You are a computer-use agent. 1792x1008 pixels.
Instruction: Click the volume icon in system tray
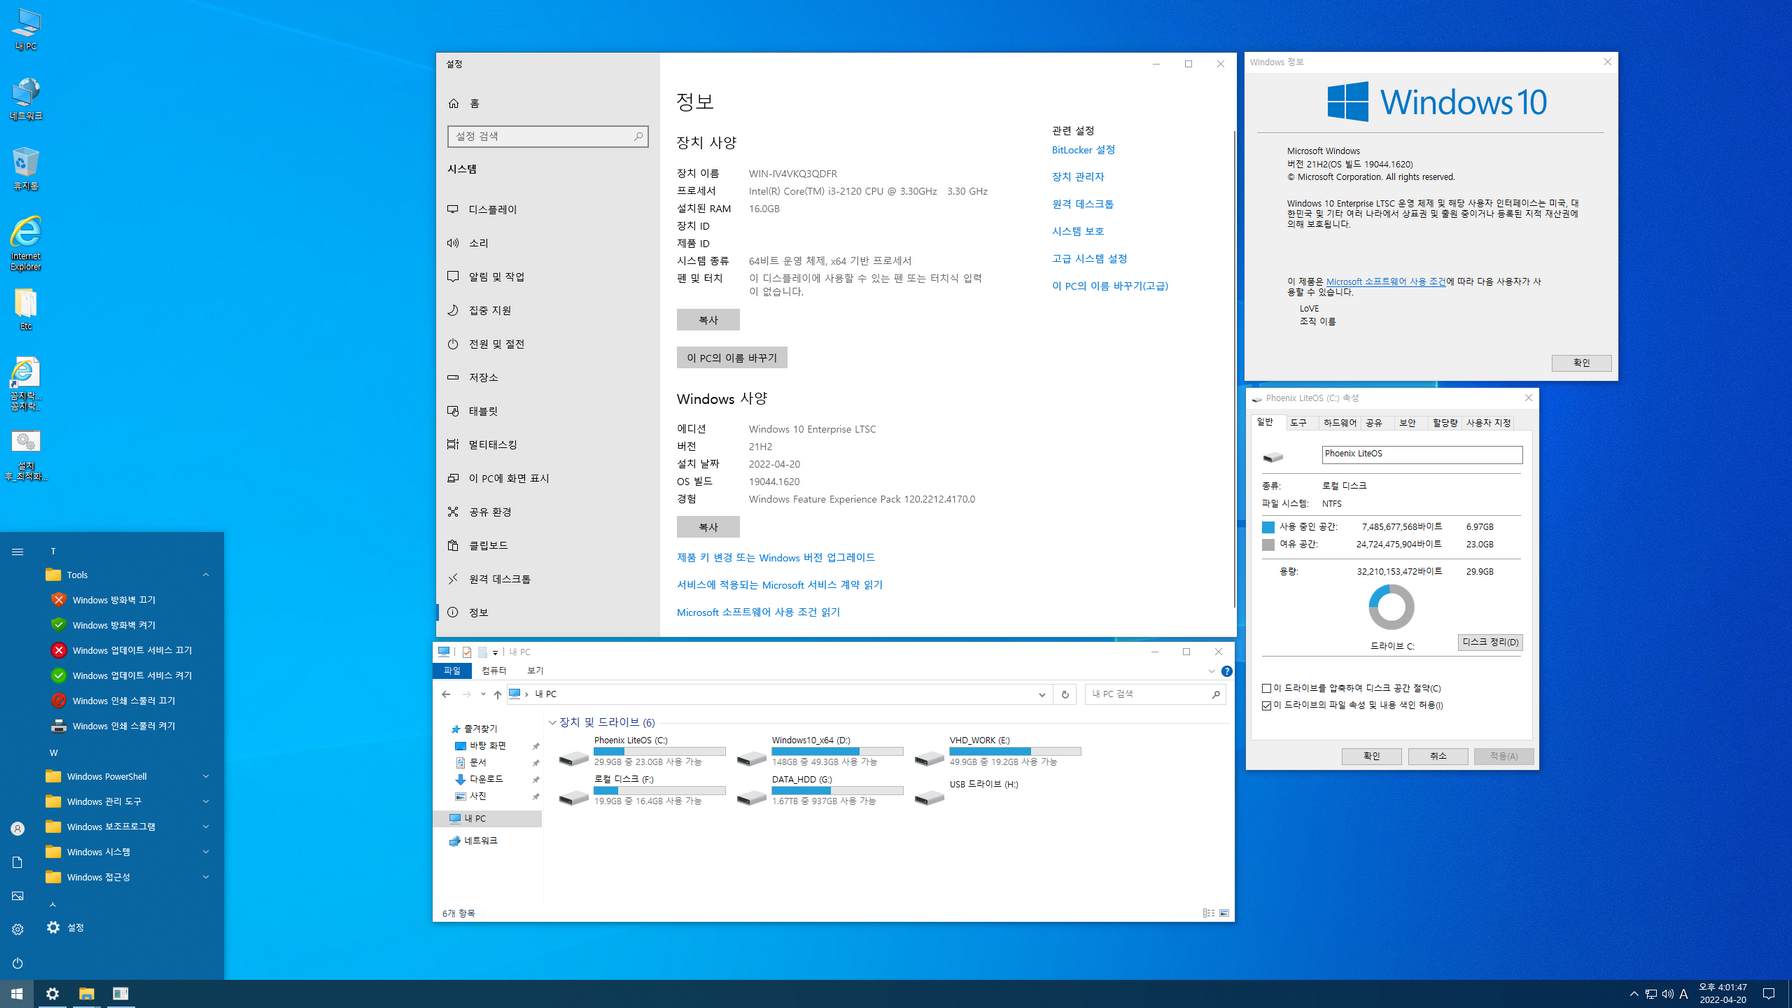pos(1667,994)
